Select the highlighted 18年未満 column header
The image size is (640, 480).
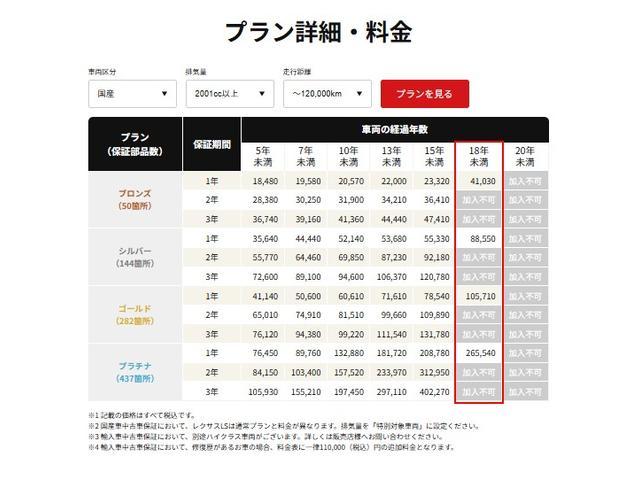pos(478,155)
